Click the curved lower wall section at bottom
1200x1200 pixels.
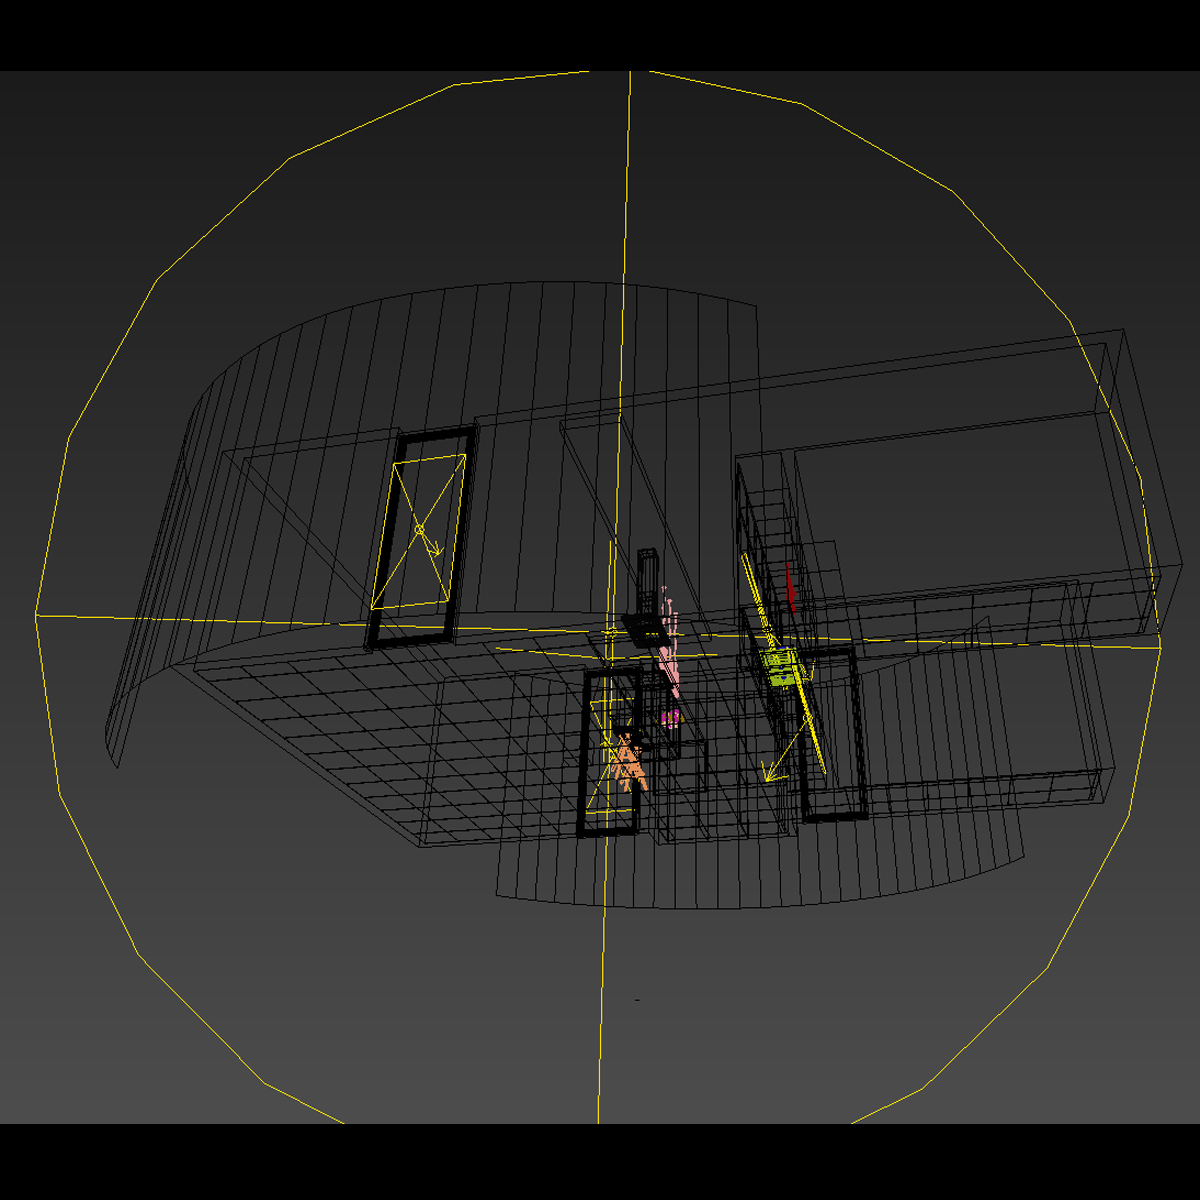click(700, 880)
